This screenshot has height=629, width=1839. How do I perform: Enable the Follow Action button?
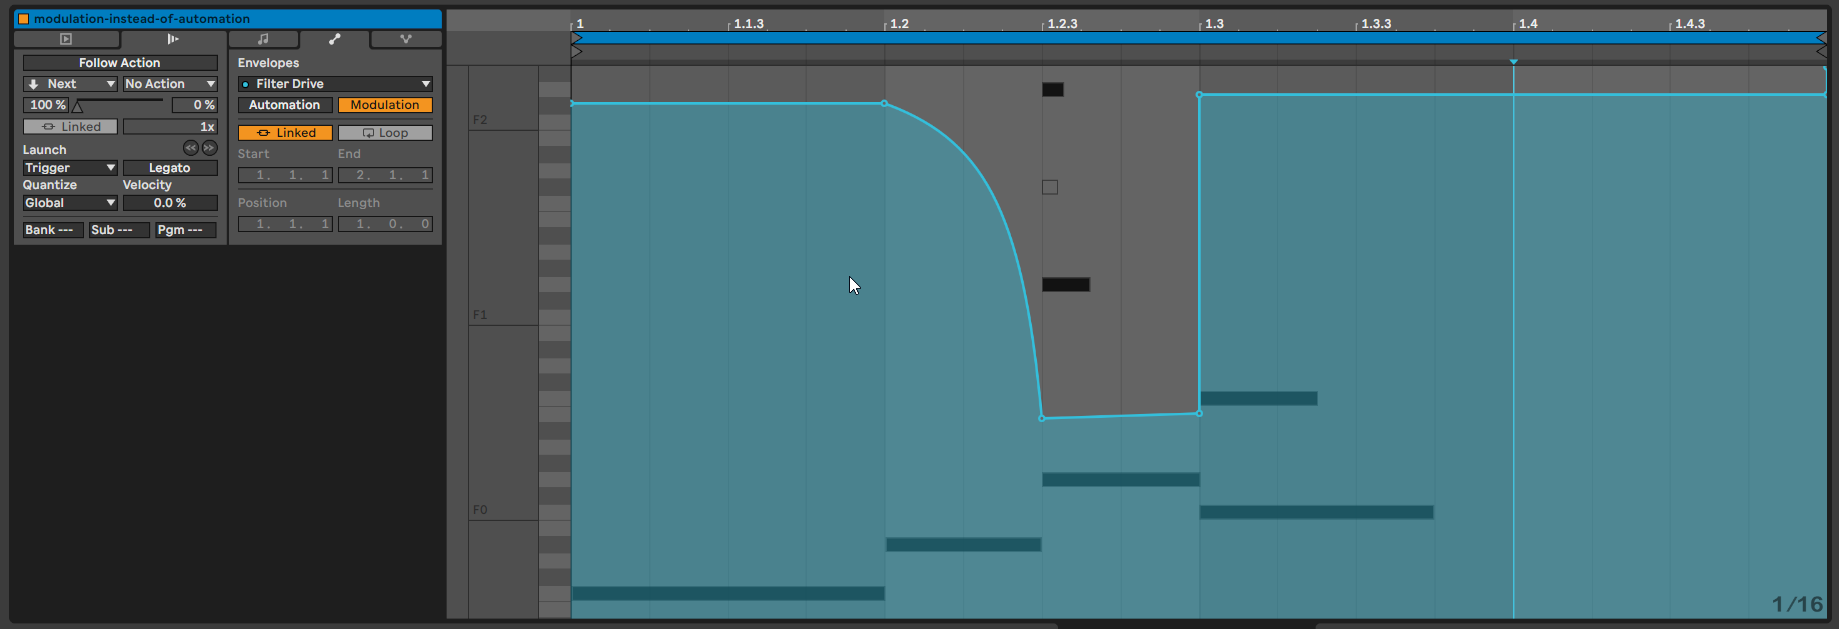pos(119,63)
